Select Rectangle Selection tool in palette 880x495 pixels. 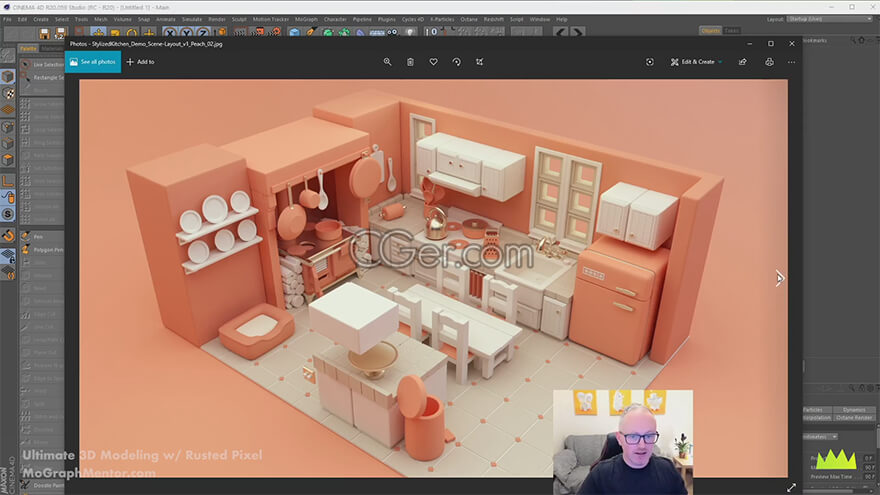click(42, 77)
